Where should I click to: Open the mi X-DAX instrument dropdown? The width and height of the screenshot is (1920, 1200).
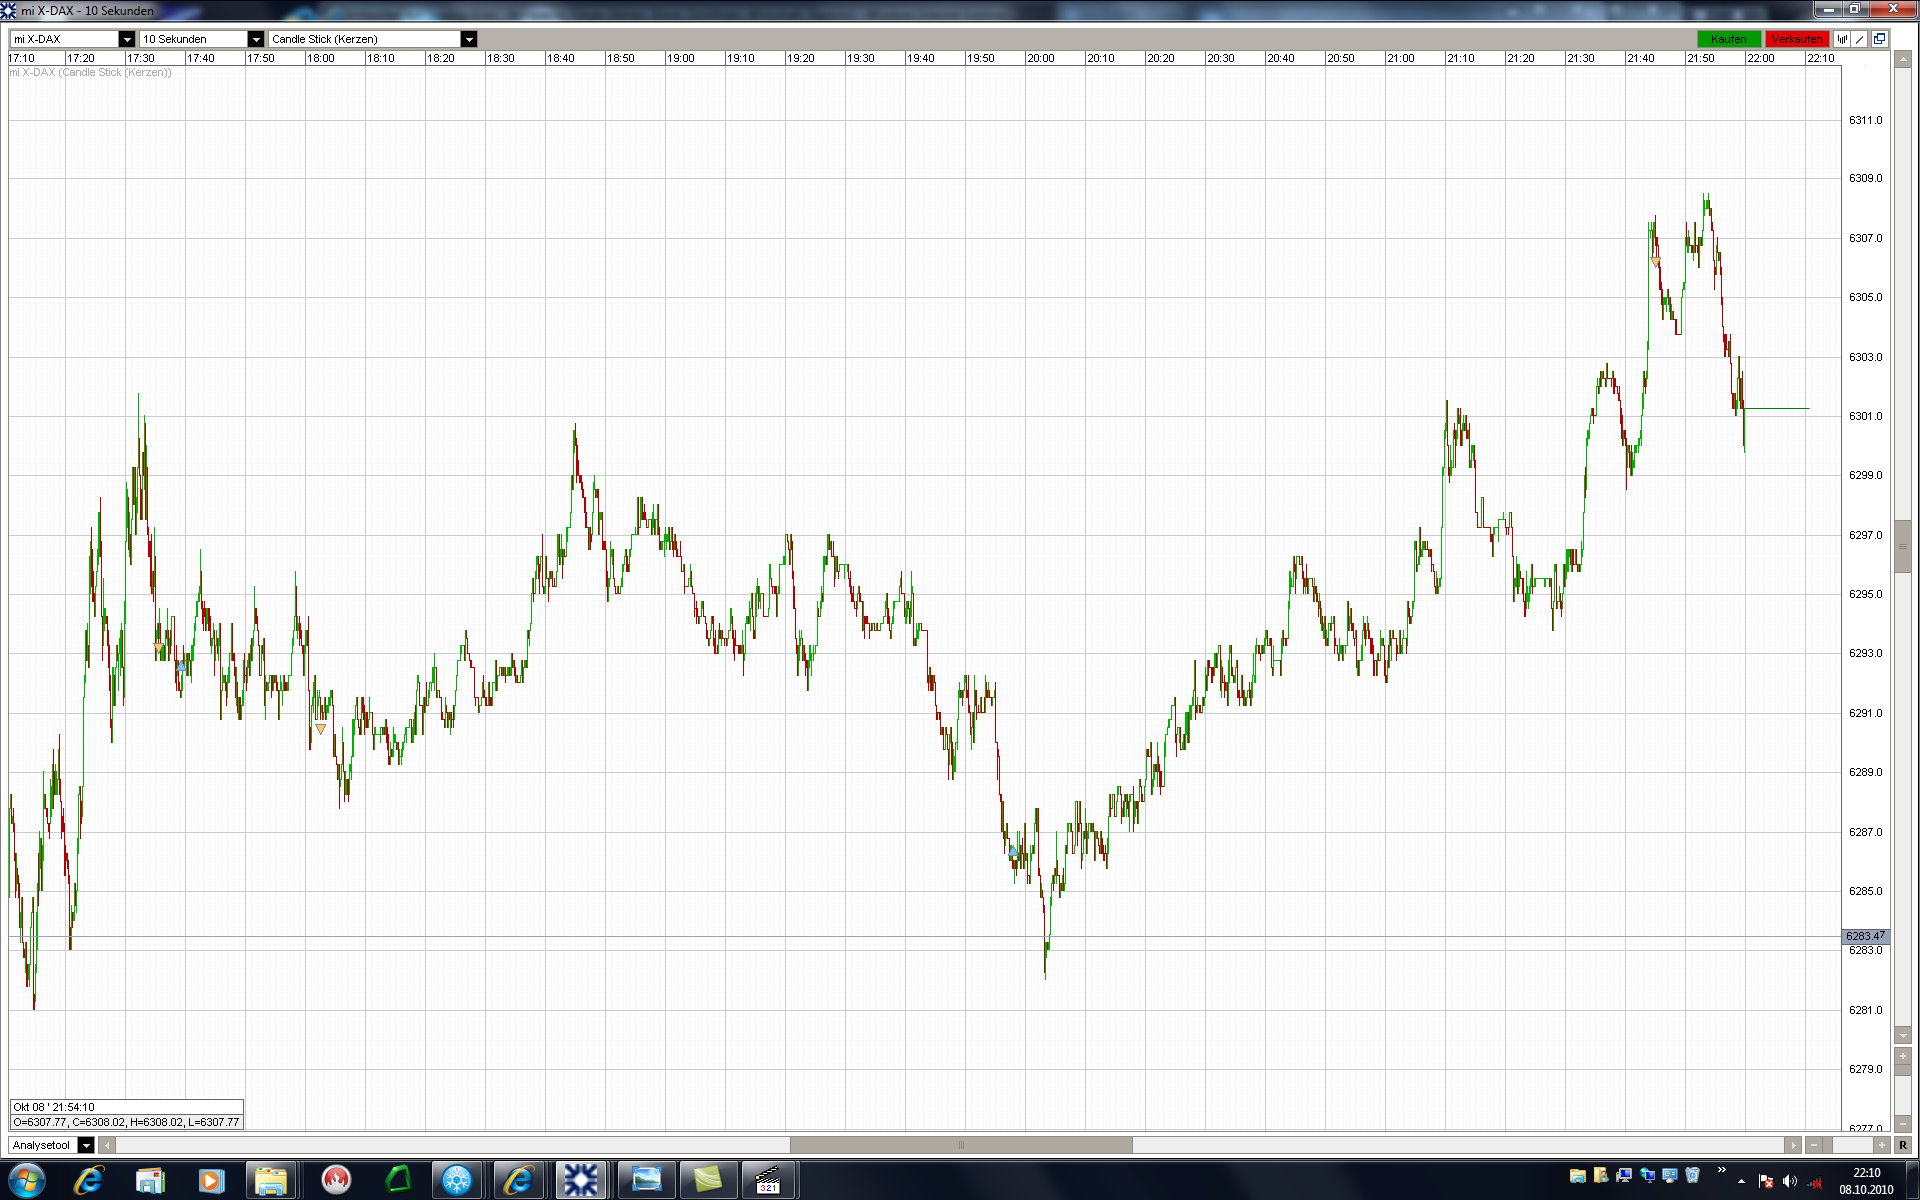pyautogui.click(x=127, y=39)
